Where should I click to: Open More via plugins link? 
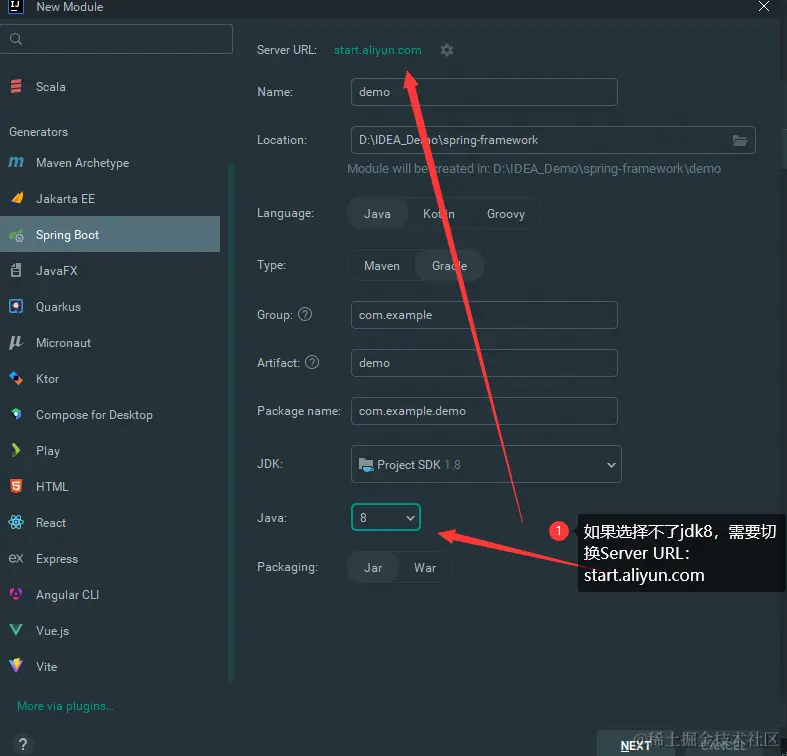pos(65,706)
